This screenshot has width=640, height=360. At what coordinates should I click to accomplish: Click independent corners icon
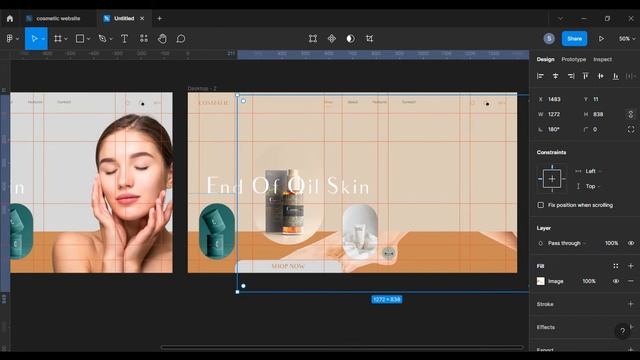tap(631, 129)
